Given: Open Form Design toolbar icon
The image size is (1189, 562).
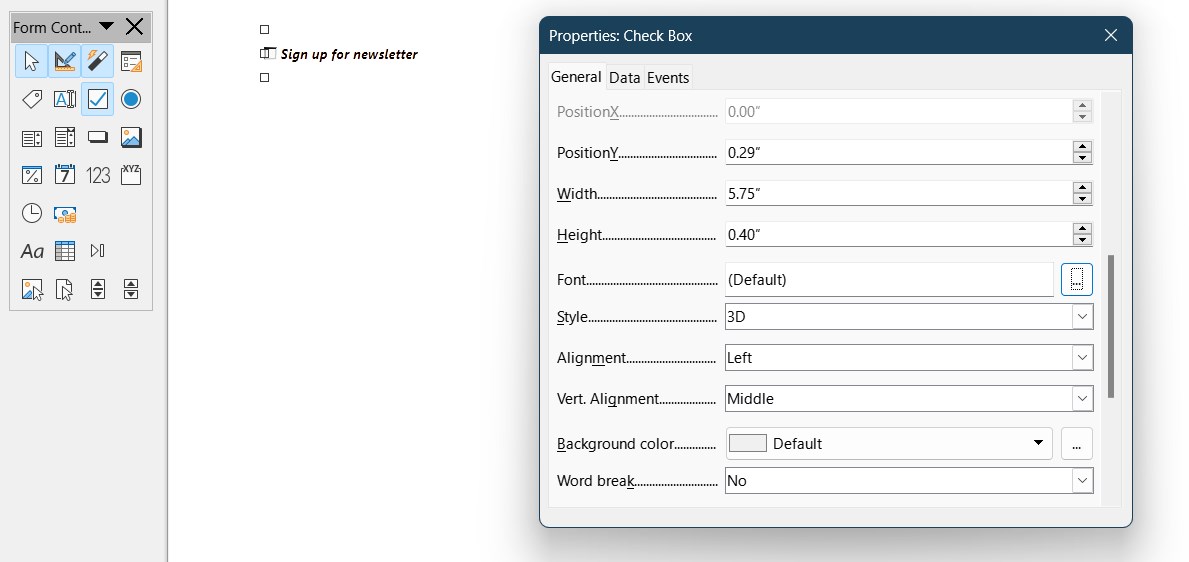Looking at the screenshot, I should point(131,61).
